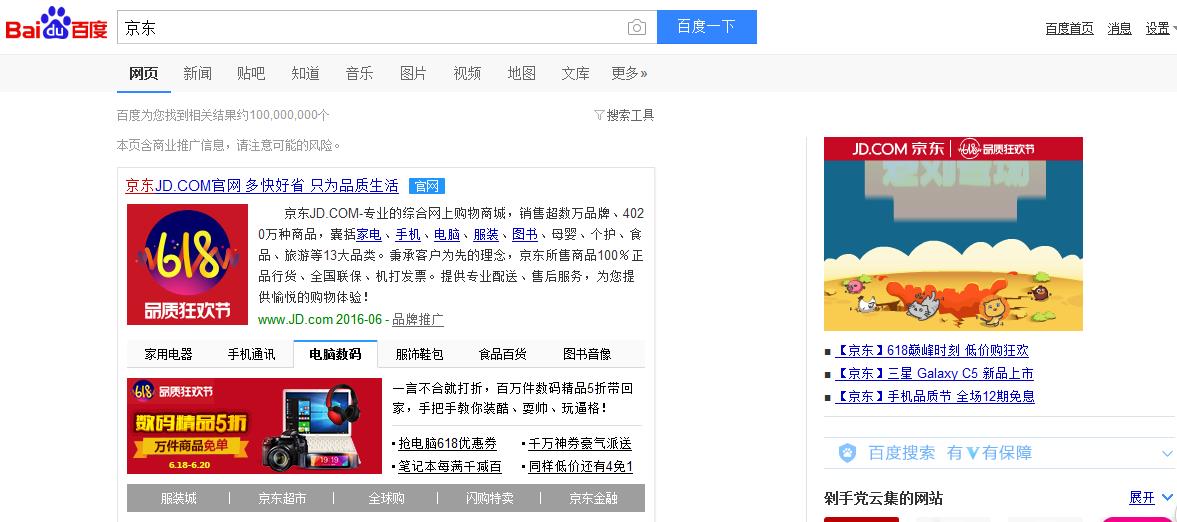The height and width of the screenshot is (522, 1177).
Task: Select the 服饰鞋包 category tab
Action: tap(420, 355)
